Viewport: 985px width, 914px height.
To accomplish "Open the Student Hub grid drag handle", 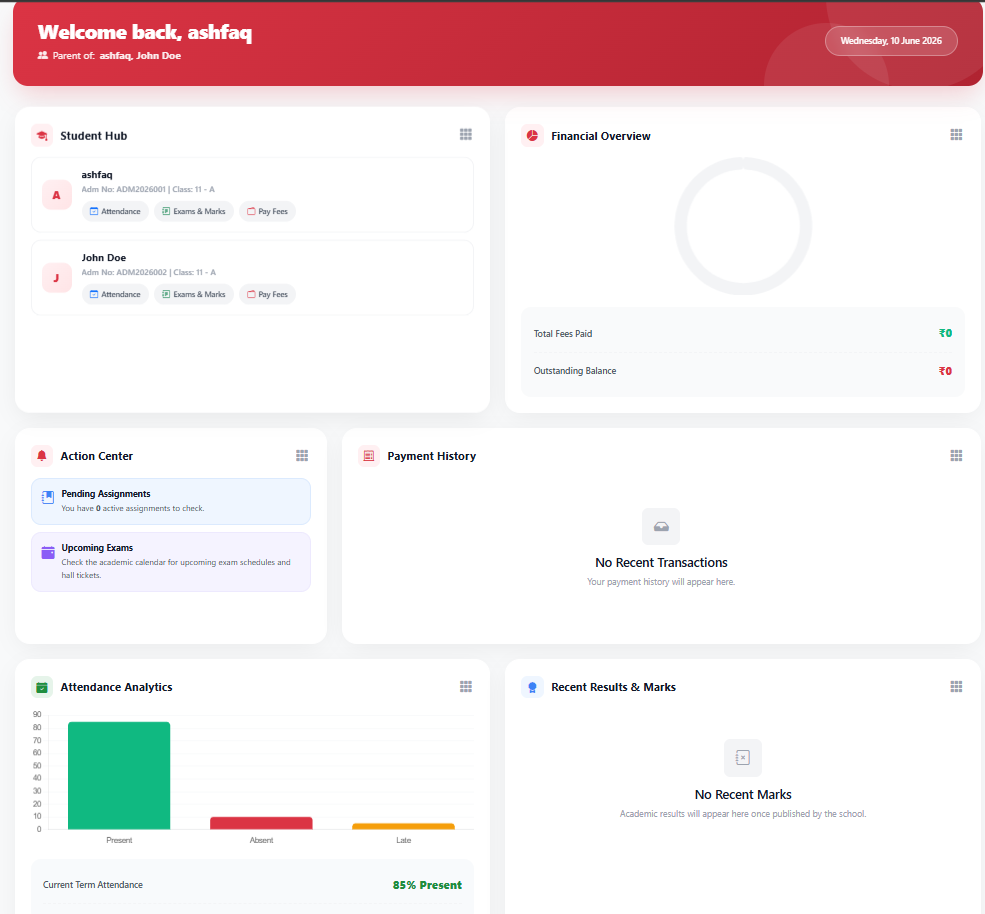I will click(465, 134).
